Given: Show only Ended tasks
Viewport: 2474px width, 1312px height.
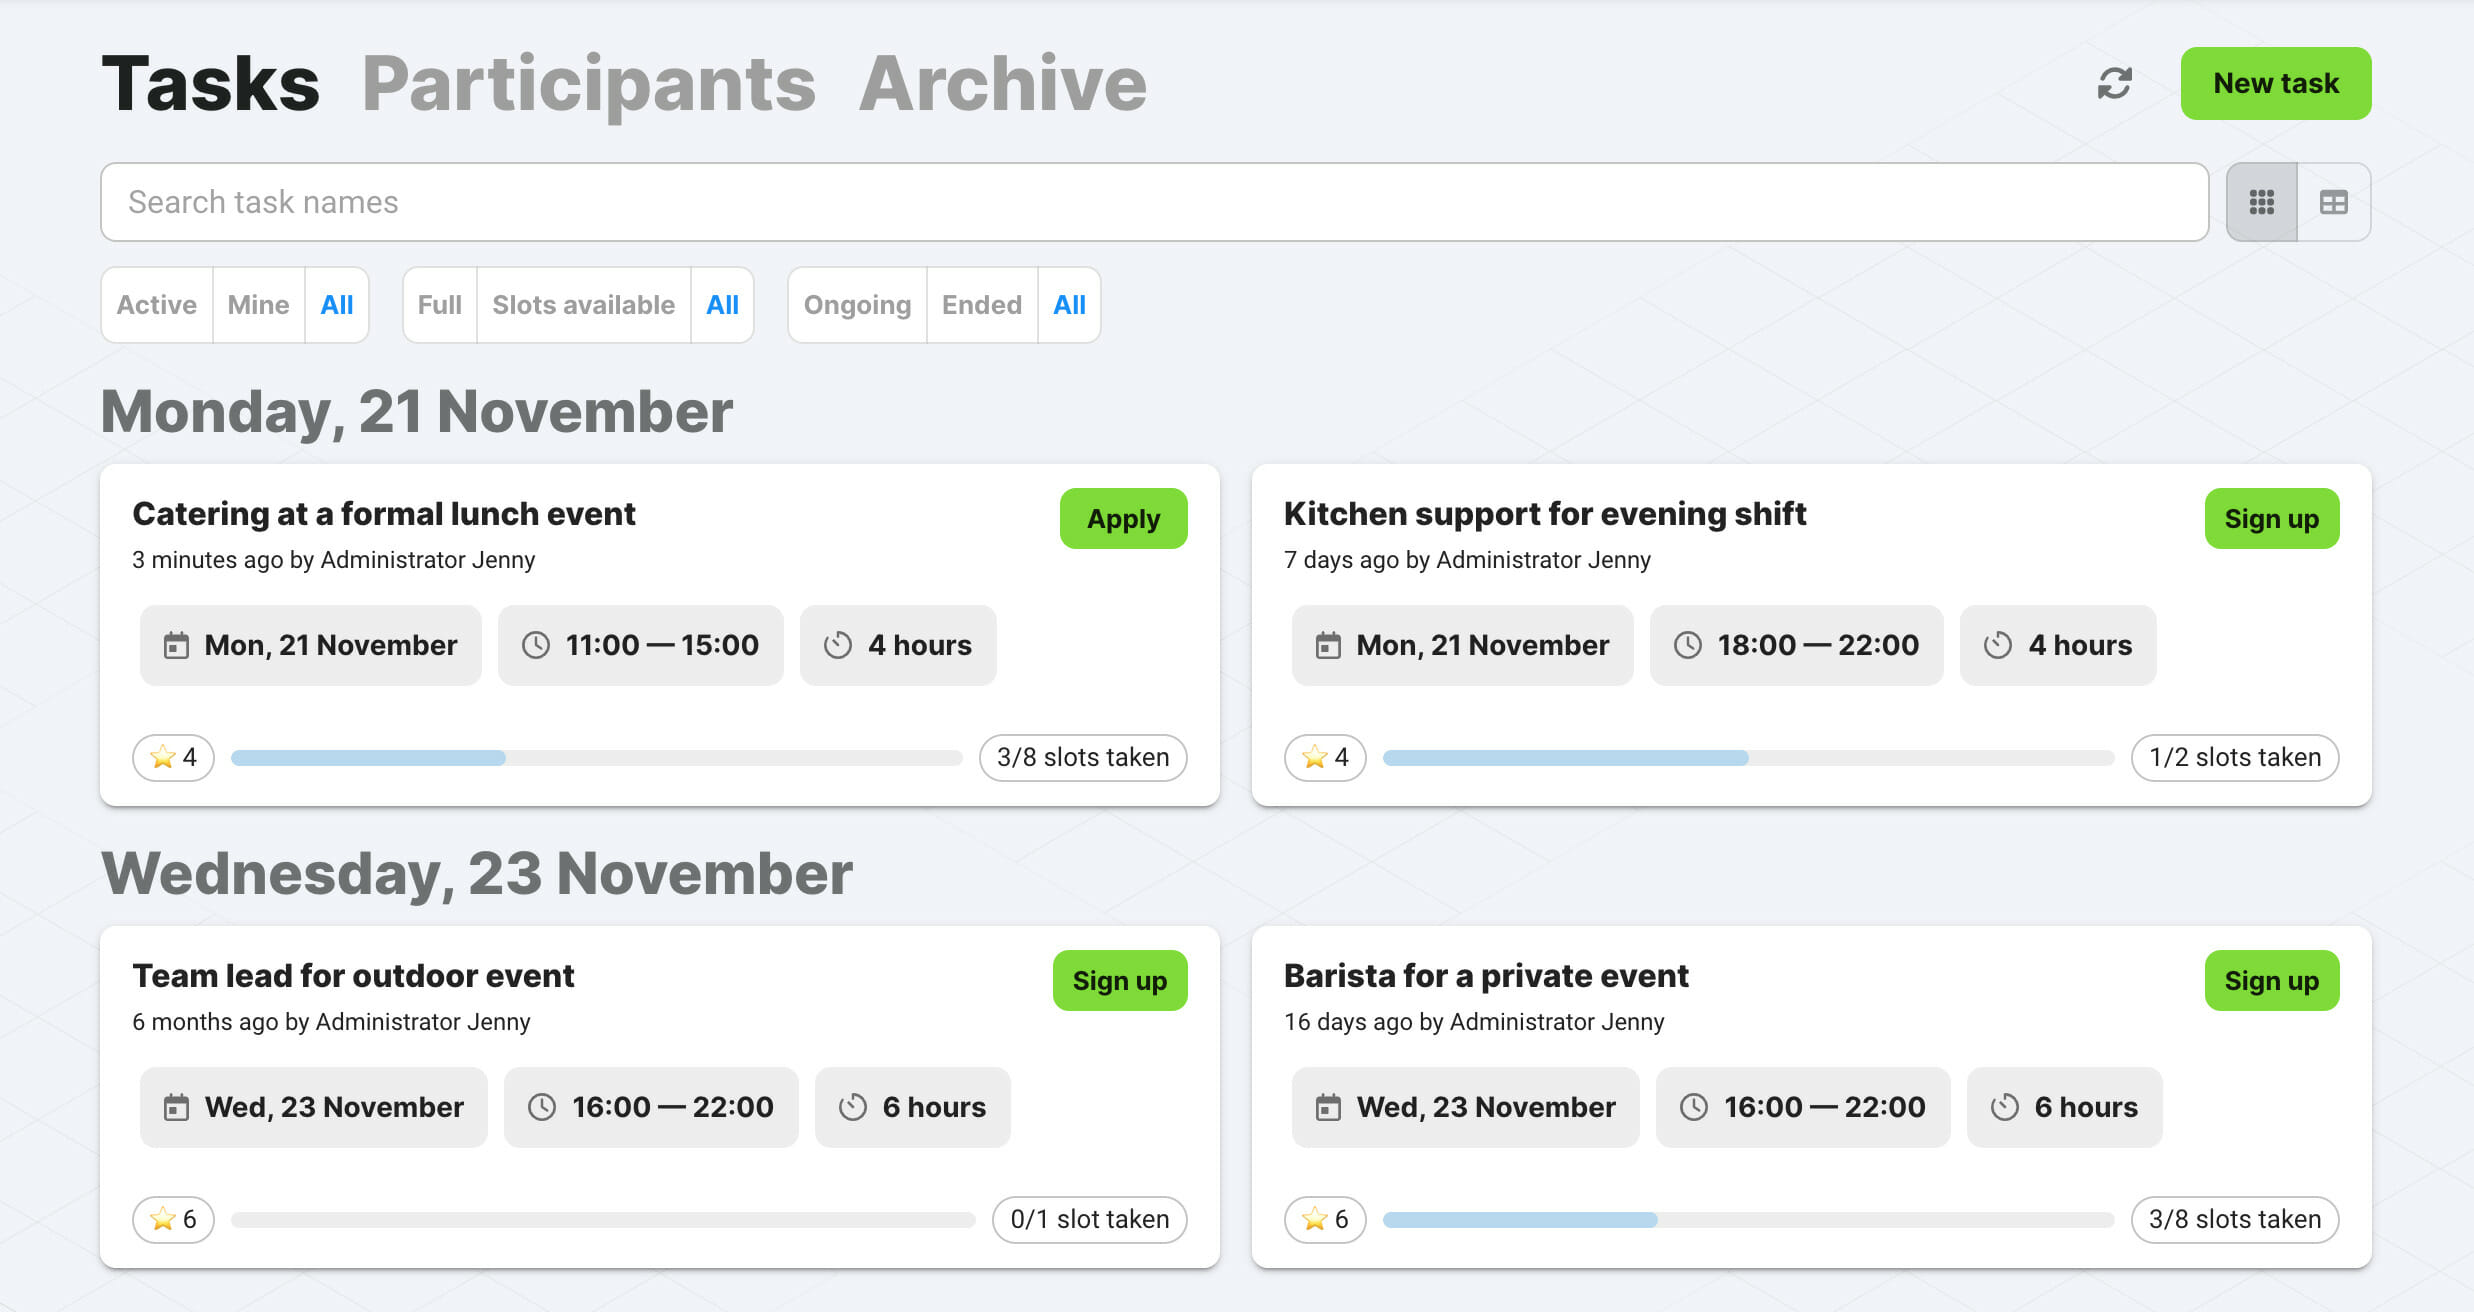Looking at the screenshot, I should [981, 305].
